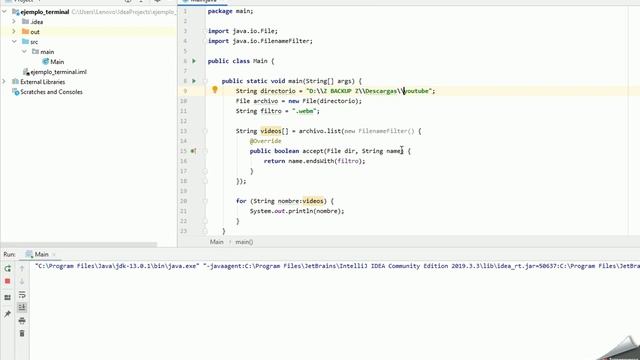Jump down the stack trace
Viewport: 640px width, 360px height.
click(22, 281)
